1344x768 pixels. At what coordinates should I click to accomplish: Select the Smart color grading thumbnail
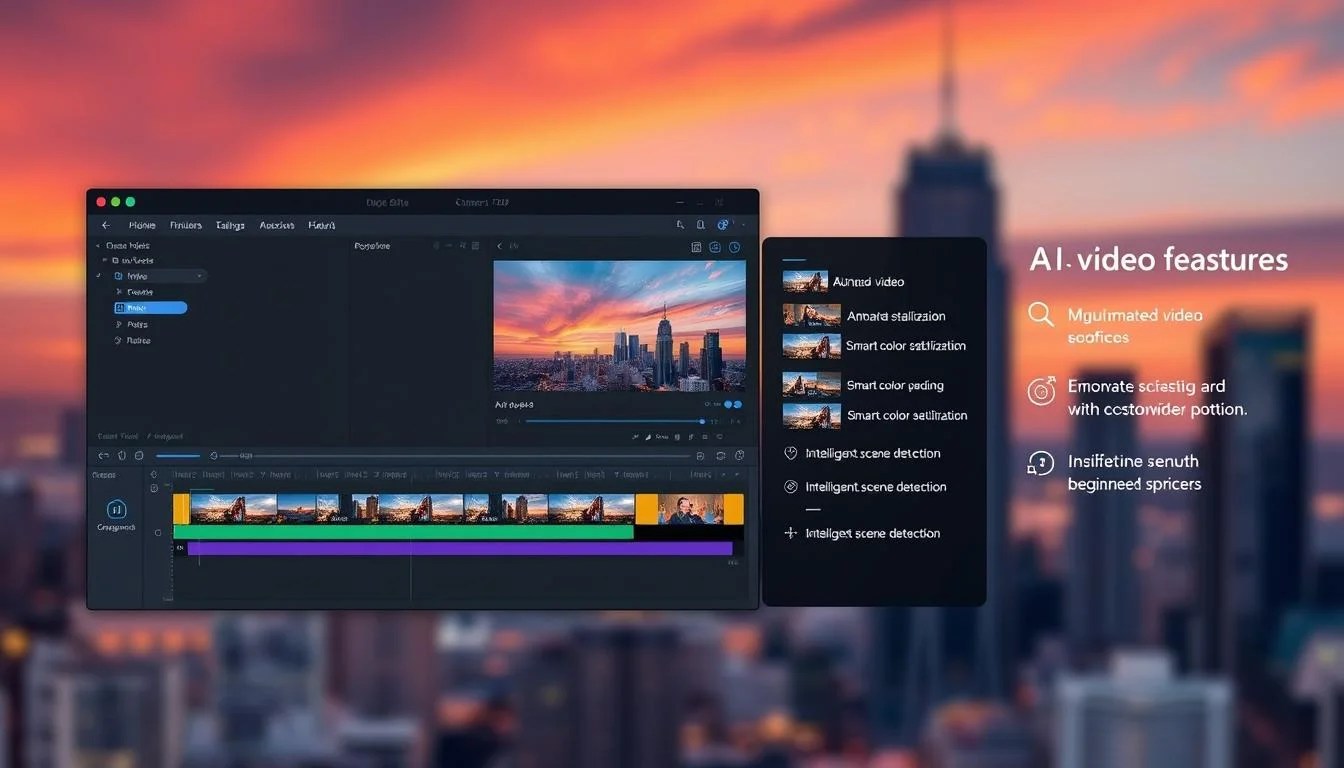pyautogui.click(x=810, y=385)
